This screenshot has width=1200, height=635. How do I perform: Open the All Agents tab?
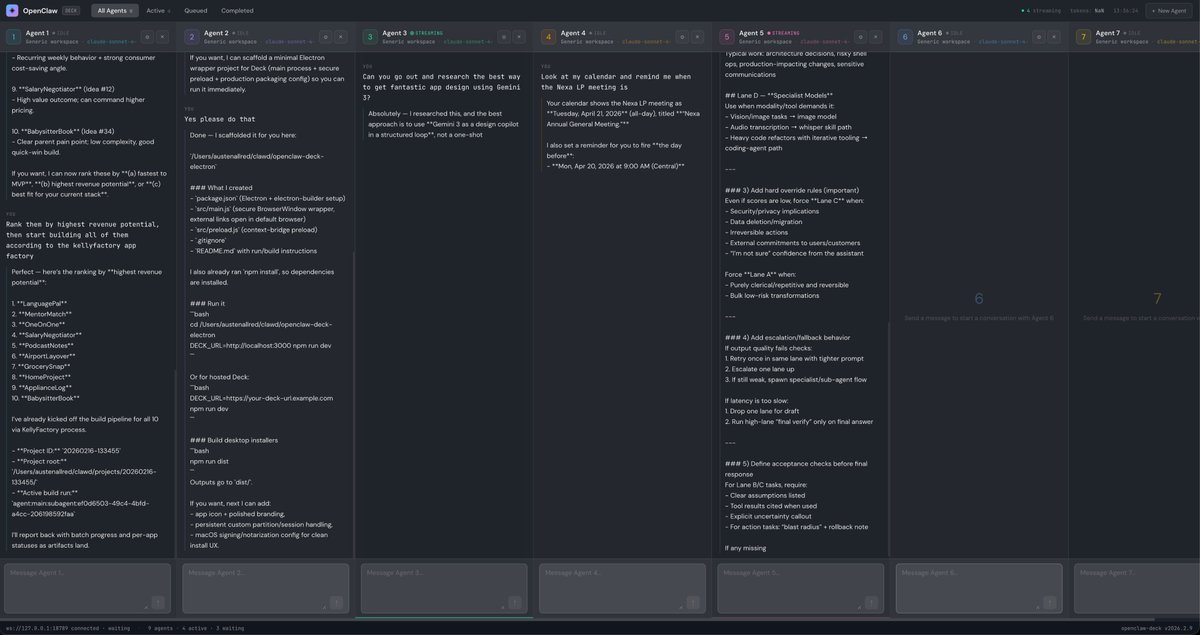point(115,10)
